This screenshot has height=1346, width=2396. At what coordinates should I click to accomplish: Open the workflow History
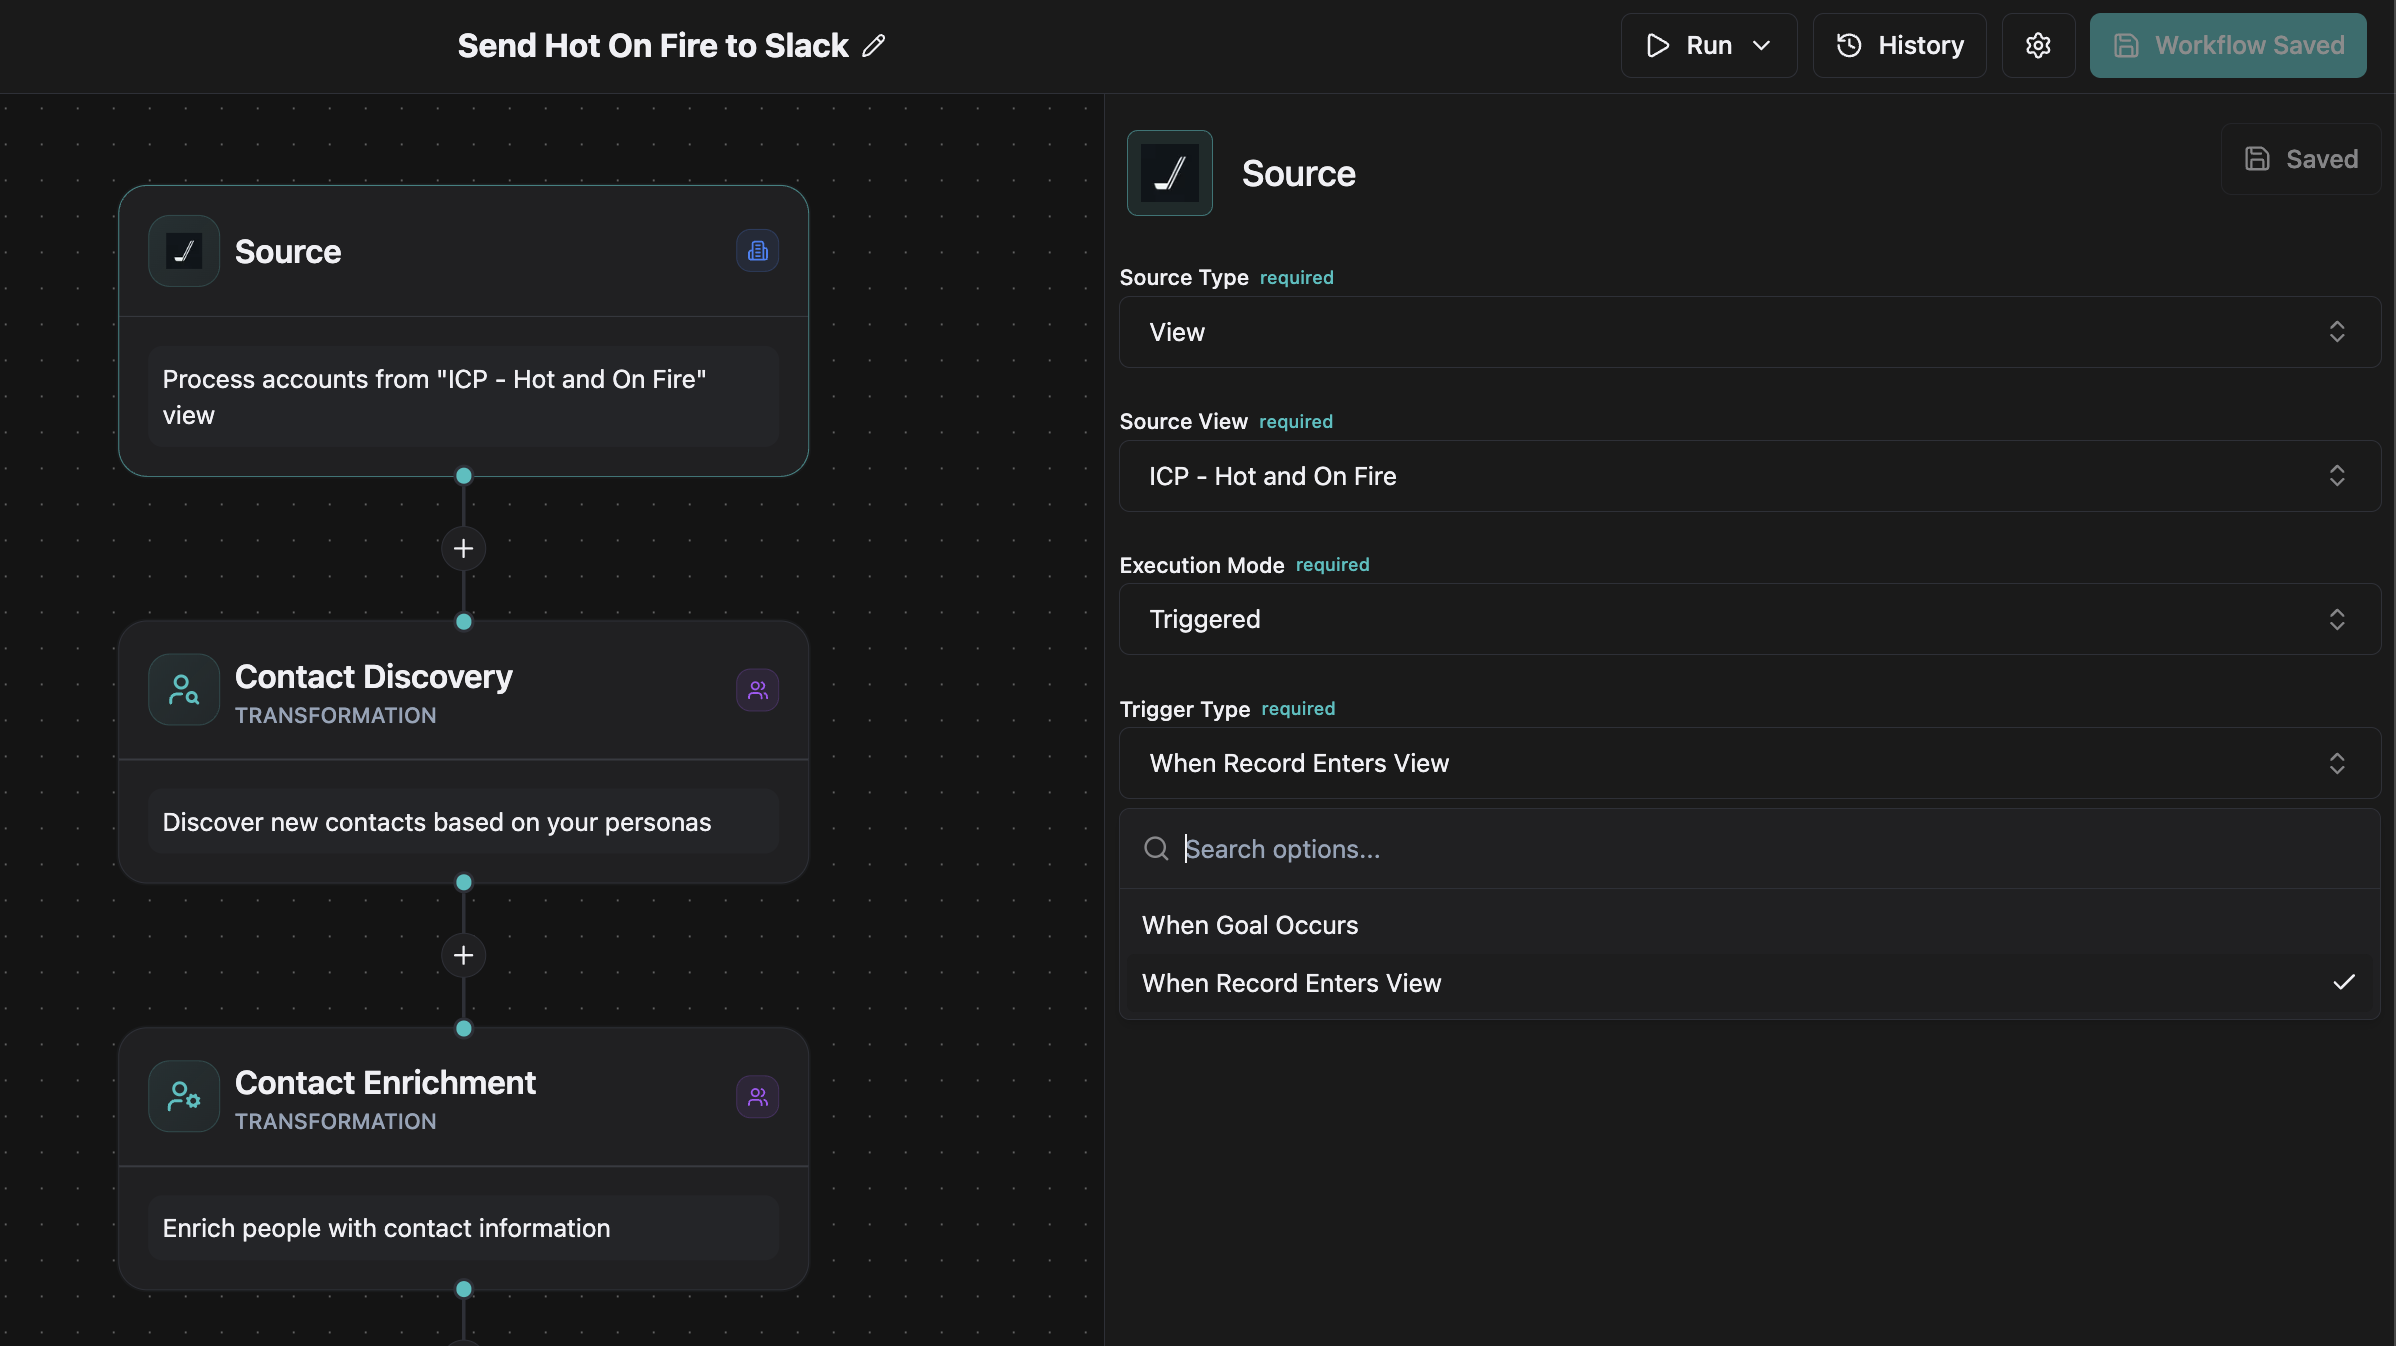pos(1899,46)
